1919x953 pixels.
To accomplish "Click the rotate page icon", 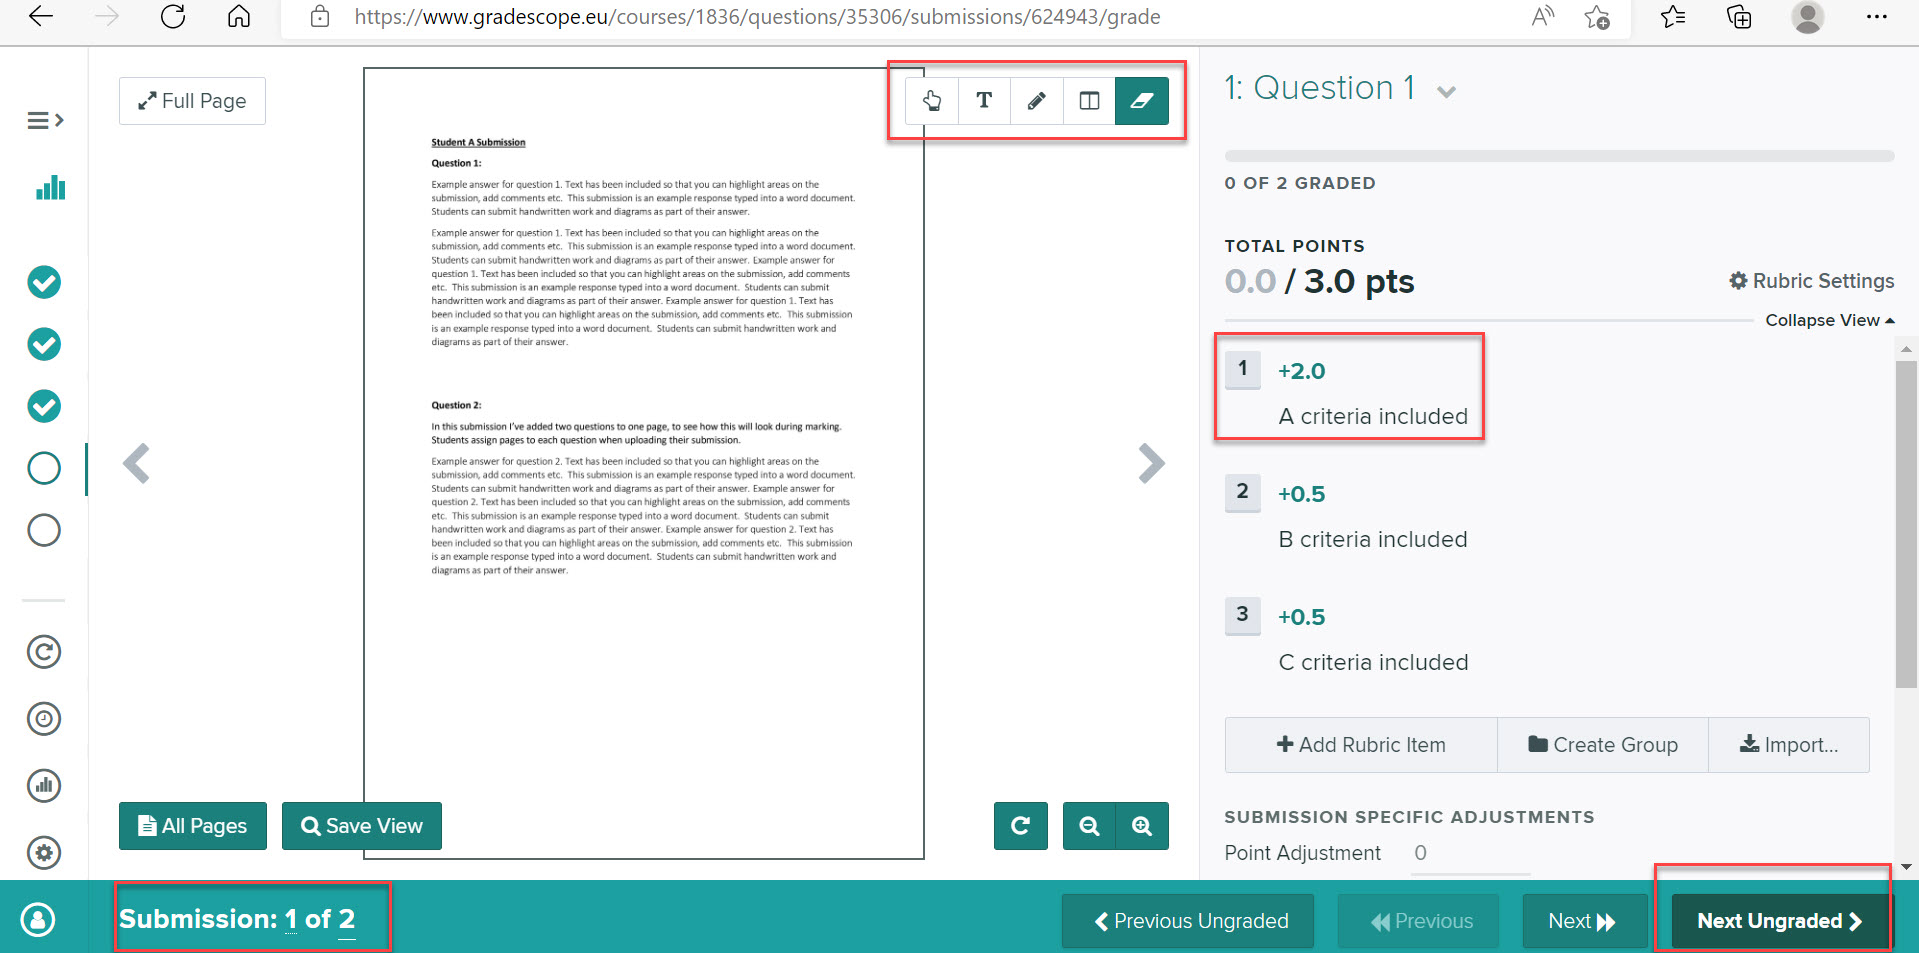I will coord(1021,826).
